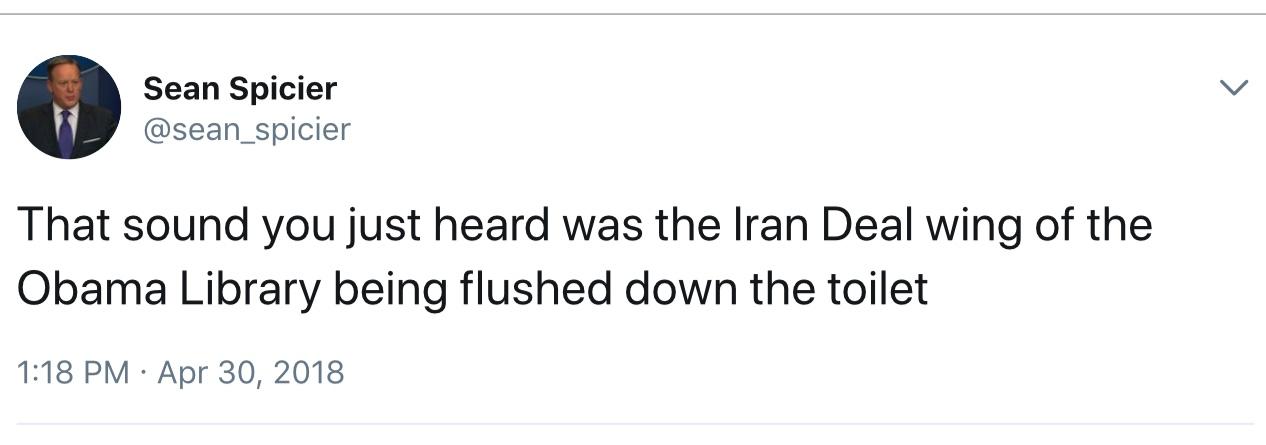Open the @sean_spicier handle link
This screenshot has height=445, width=1266.
click(x=247, y=129)
